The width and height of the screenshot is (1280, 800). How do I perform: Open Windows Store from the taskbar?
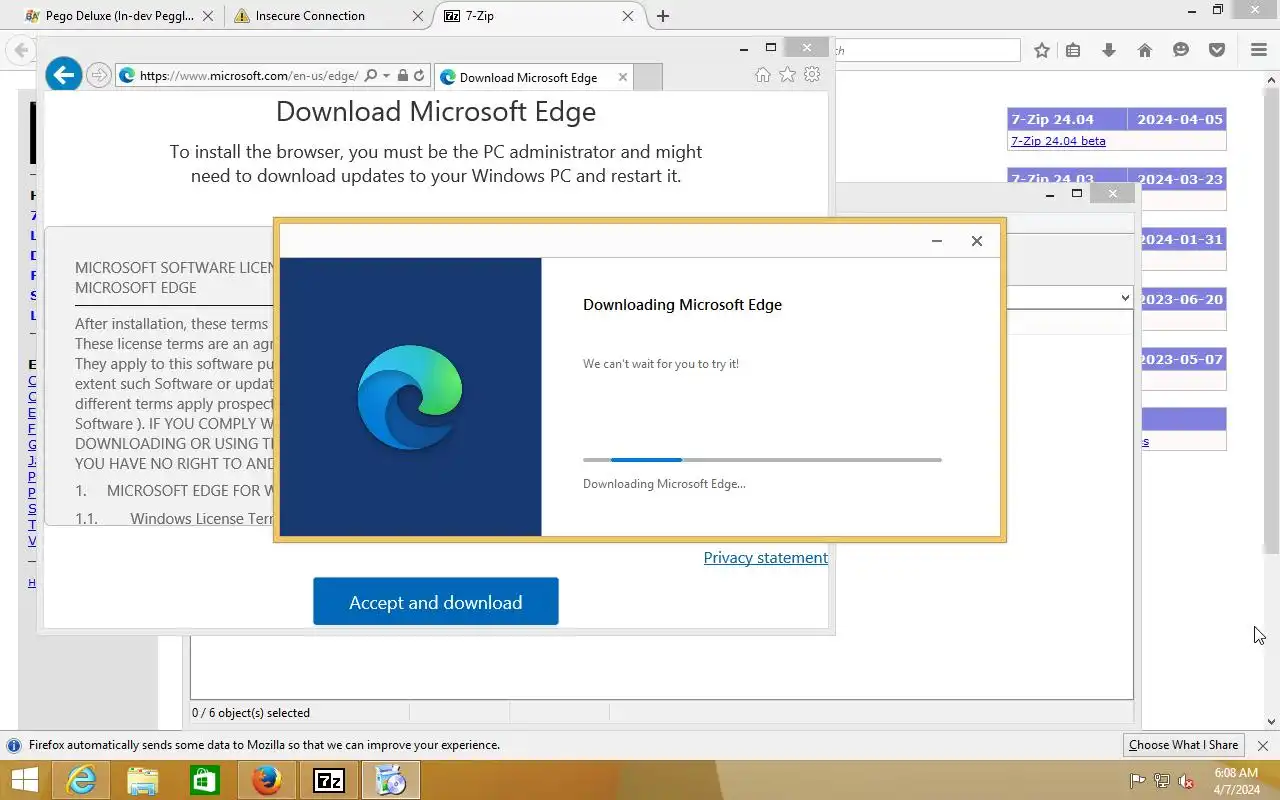click(205, 780)
